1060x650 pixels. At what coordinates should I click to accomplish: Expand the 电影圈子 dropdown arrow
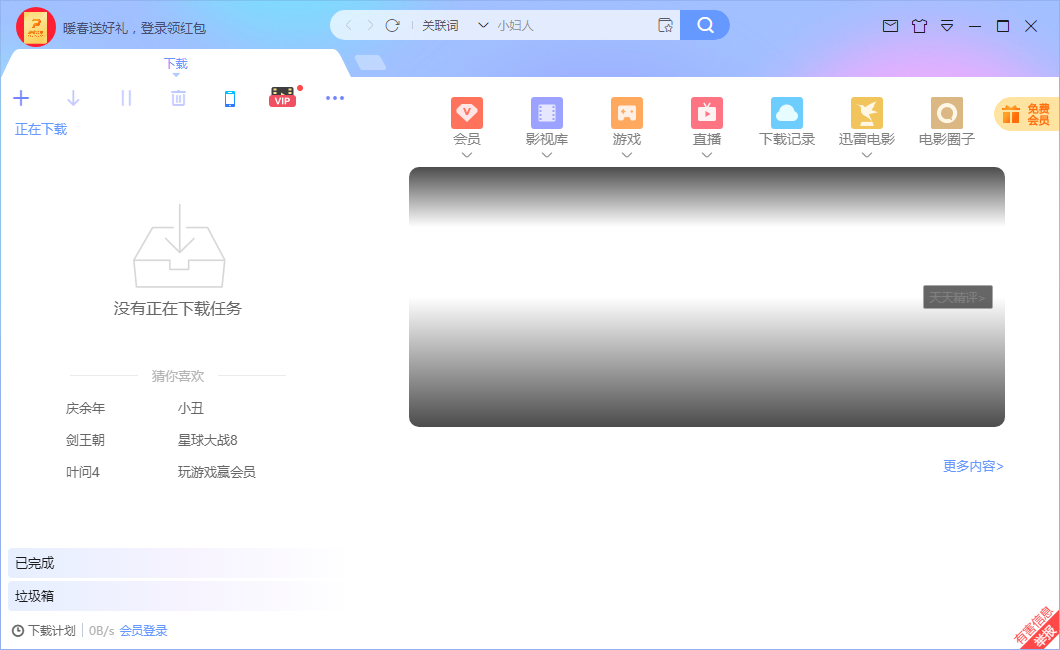pyautogui.click(x=946, y=153)
